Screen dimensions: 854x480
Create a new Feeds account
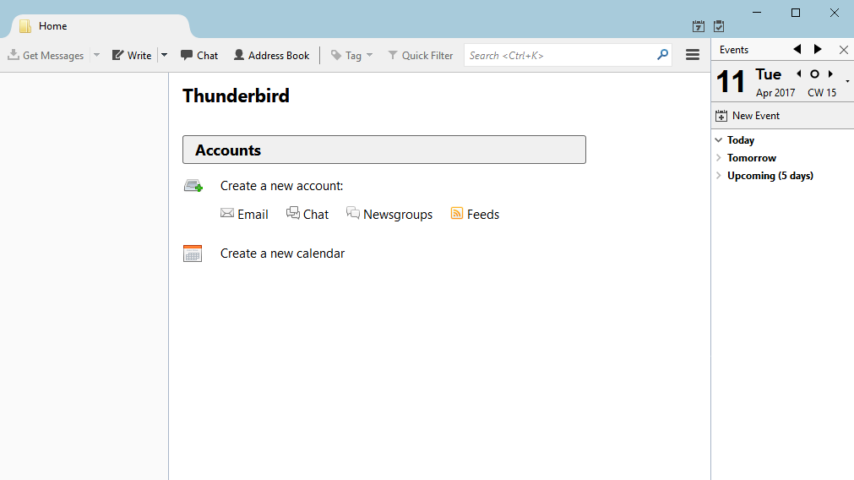474,214
